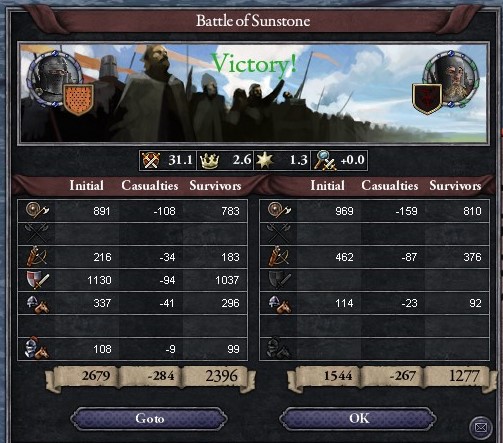Click the right commander's portrait
The image size is (503, 443).
(451, 78)
